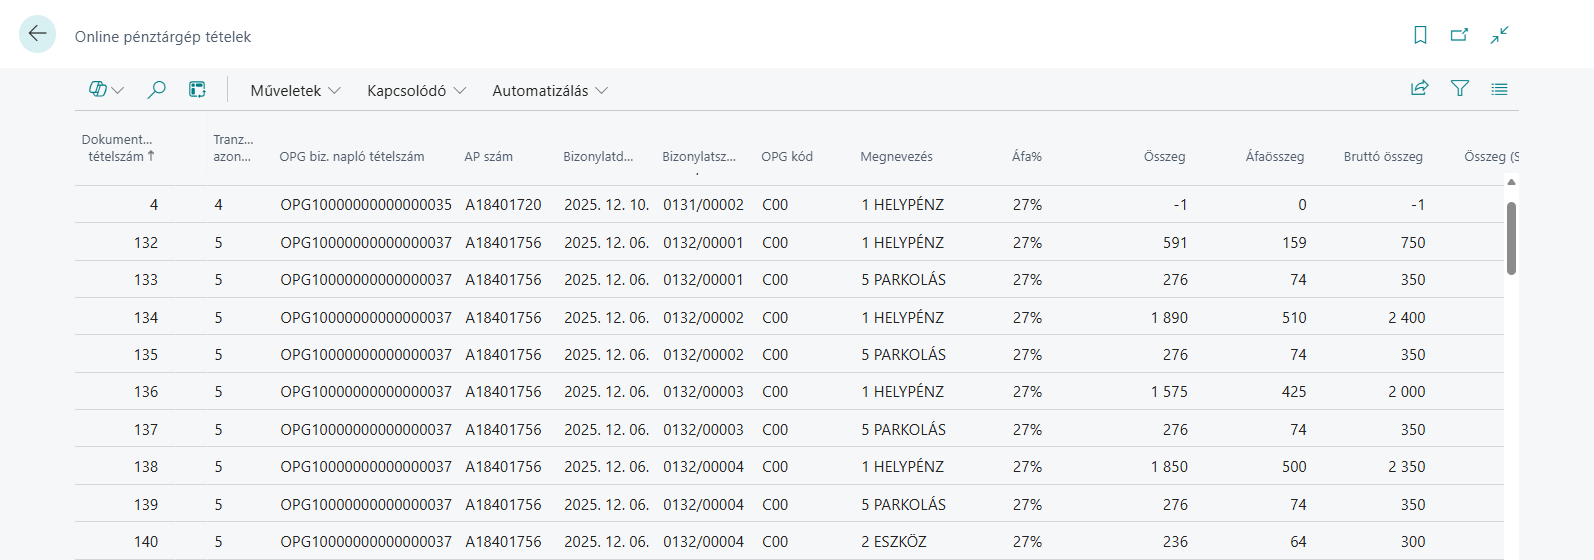Click the Bruttó összeg column header
Image resolution: width=1594 pixels, height=560 pixels.
[1382, 157]
